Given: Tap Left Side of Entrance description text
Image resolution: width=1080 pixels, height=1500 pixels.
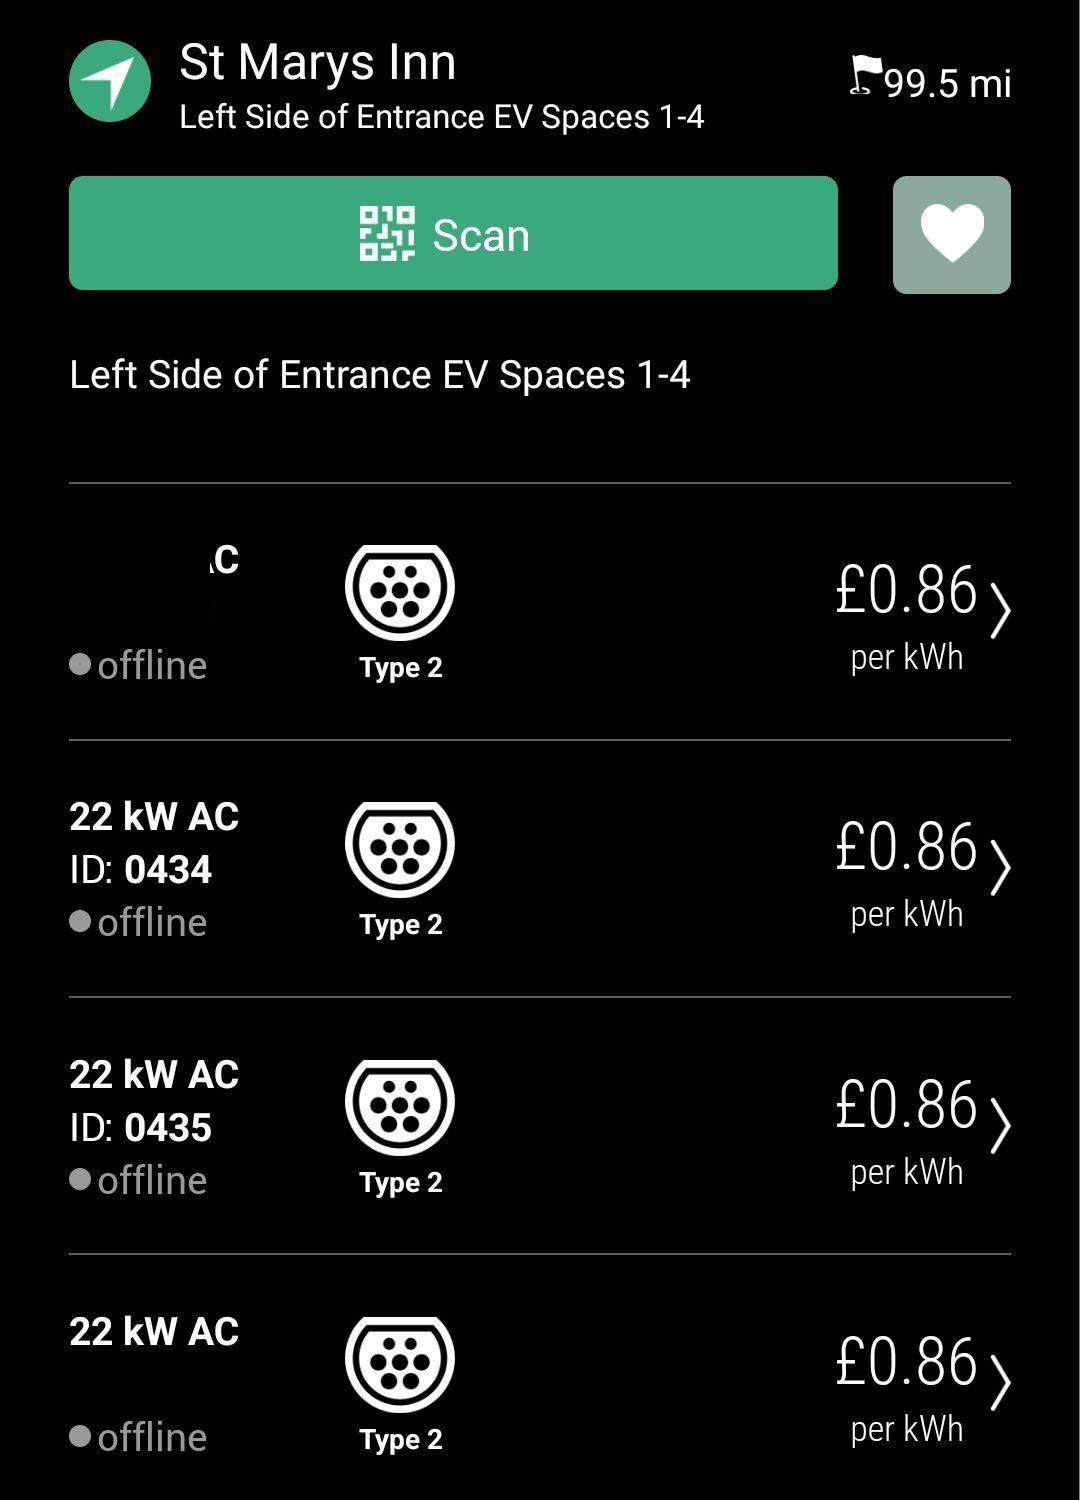Looking at the screenshot, I should coord(379,375).
